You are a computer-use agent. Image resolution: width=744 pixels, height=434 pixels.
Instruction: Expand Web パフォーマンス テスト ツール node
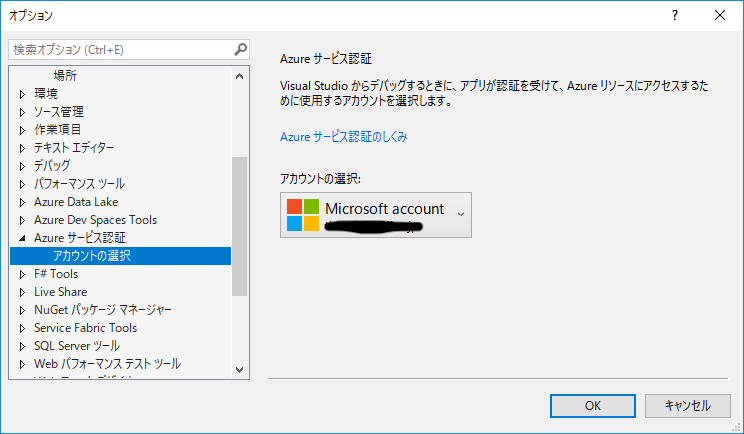[22, 365]
